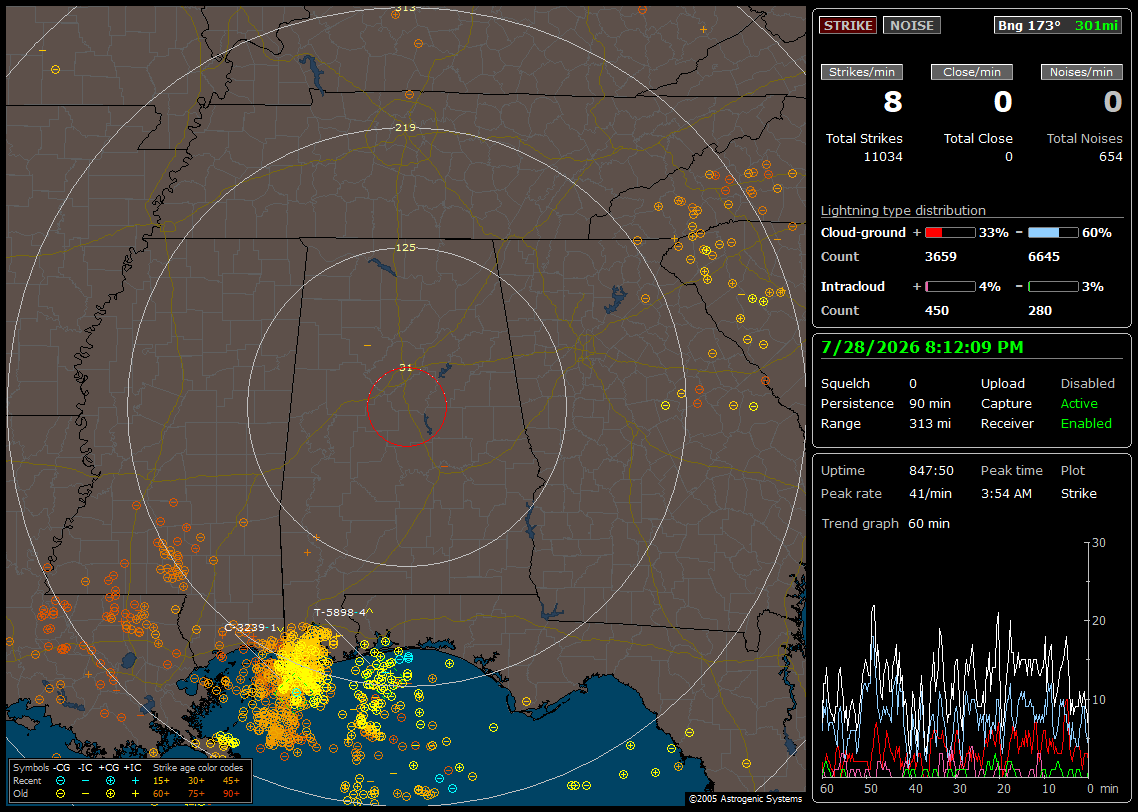This screenshot has width=1138, height=812.
Task: Pick the 45+ strike age color code
Action: 231,781
